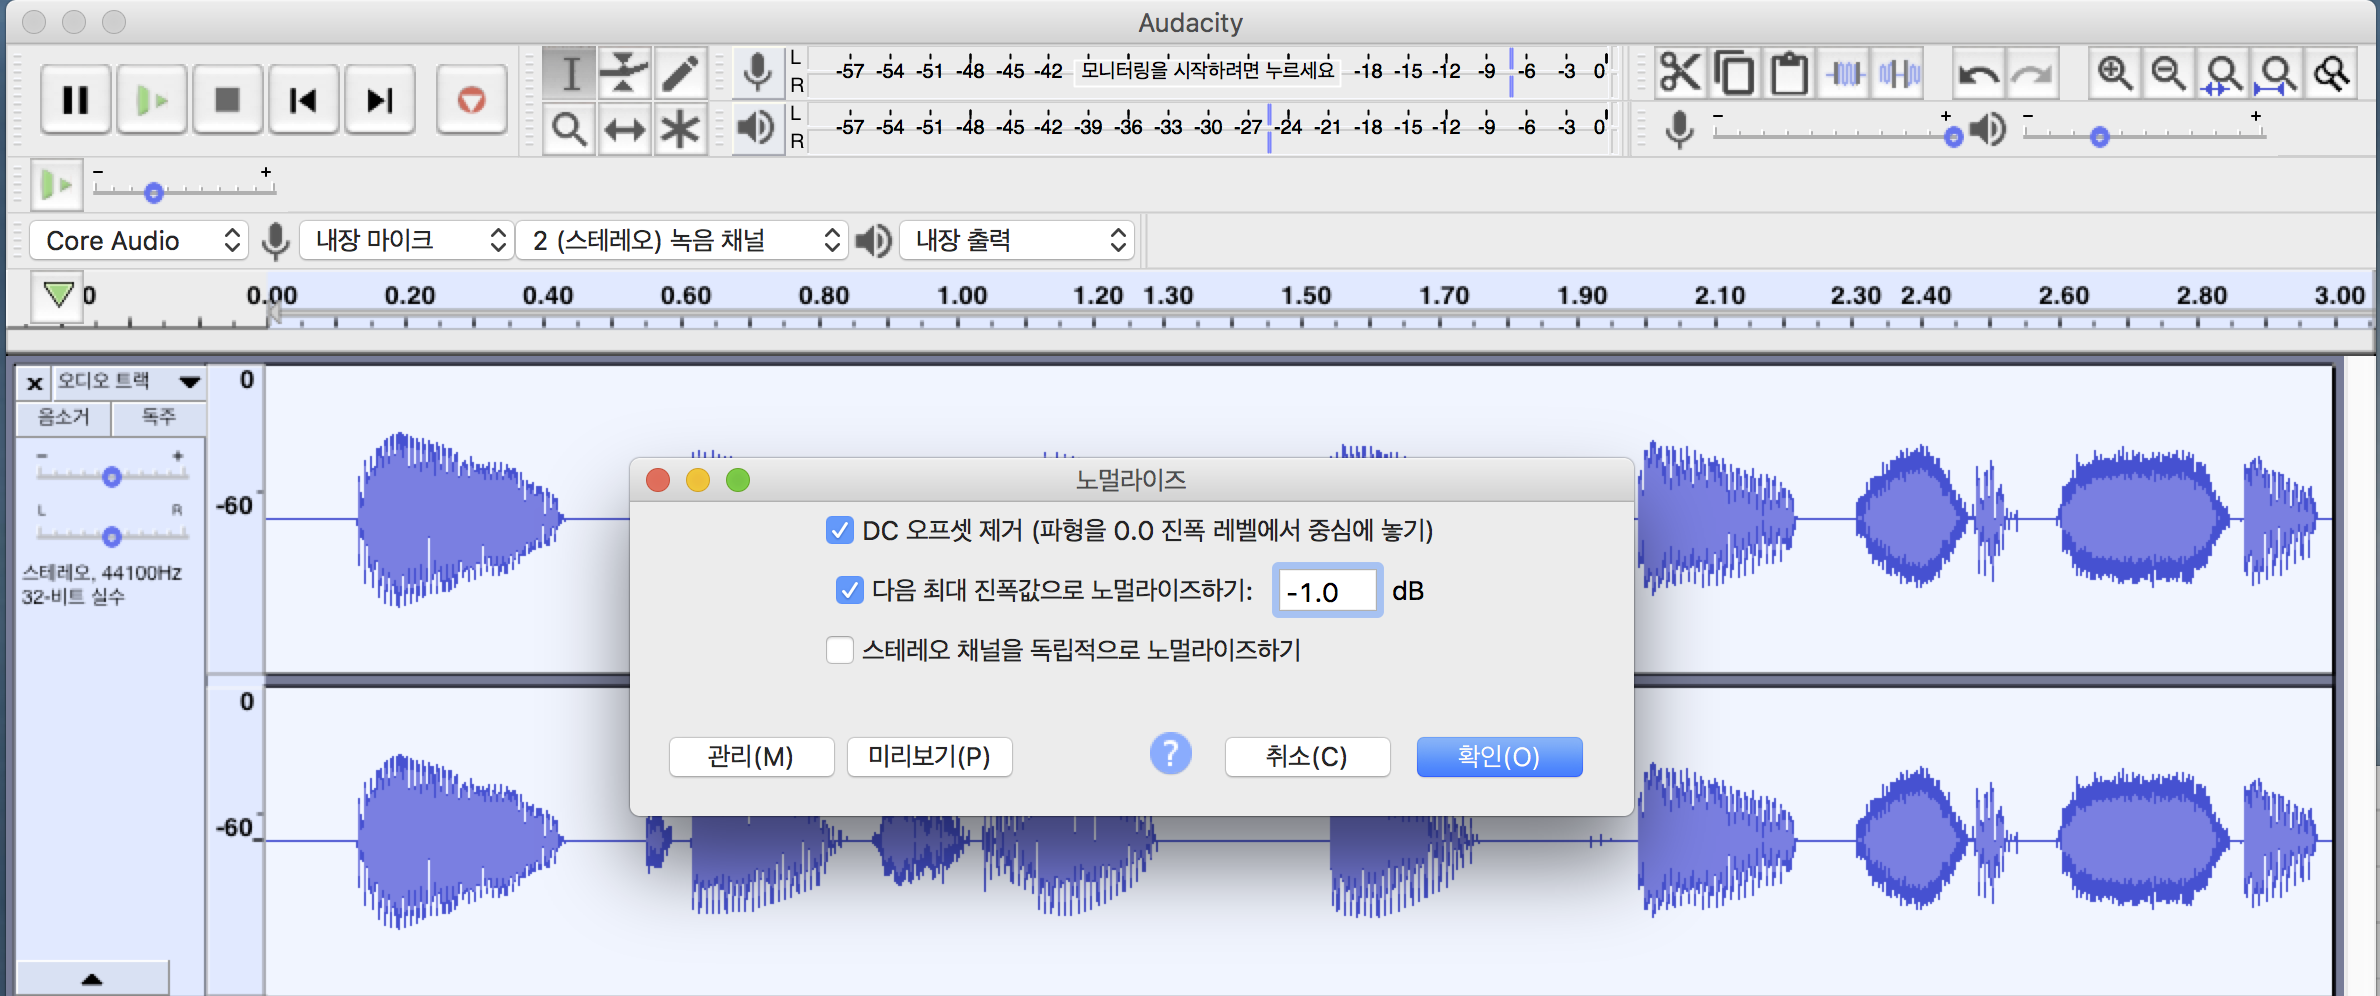Click the Zoom Toggle icon
Screen dimensions: 2380x996
pyautogui.click(x=2332, y=73)
